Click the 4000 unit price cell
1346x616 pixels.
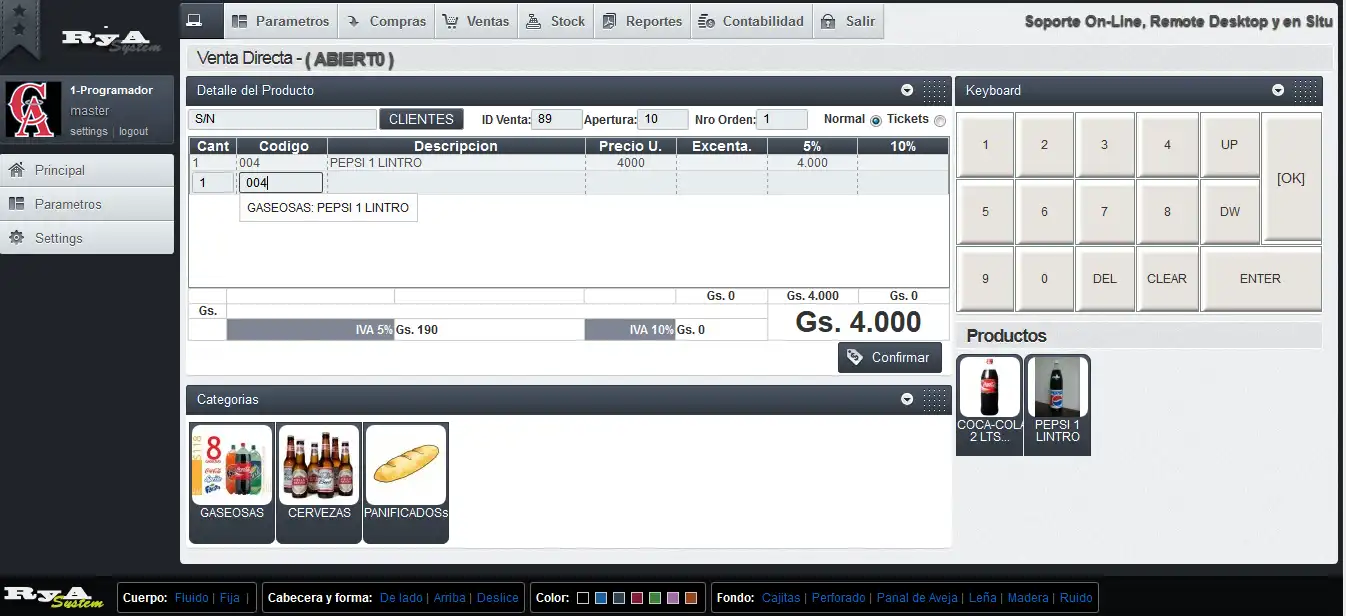[x=631, y=163]
